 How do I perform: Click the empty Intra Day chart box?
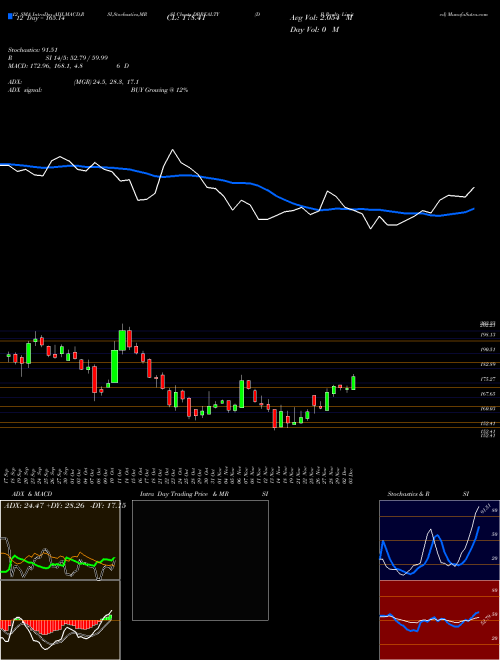(x=200, y=560)
